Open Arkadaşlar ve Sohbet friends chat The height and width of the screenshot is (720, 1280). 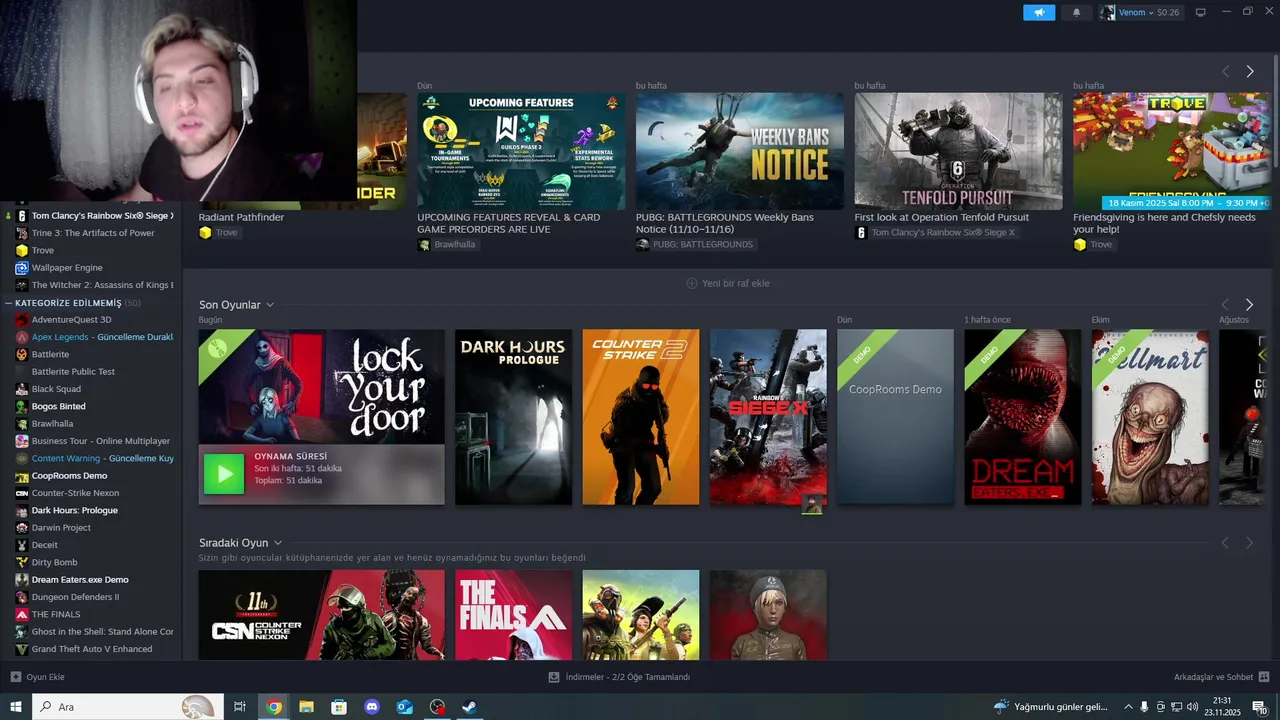(x=1221, y=677)
